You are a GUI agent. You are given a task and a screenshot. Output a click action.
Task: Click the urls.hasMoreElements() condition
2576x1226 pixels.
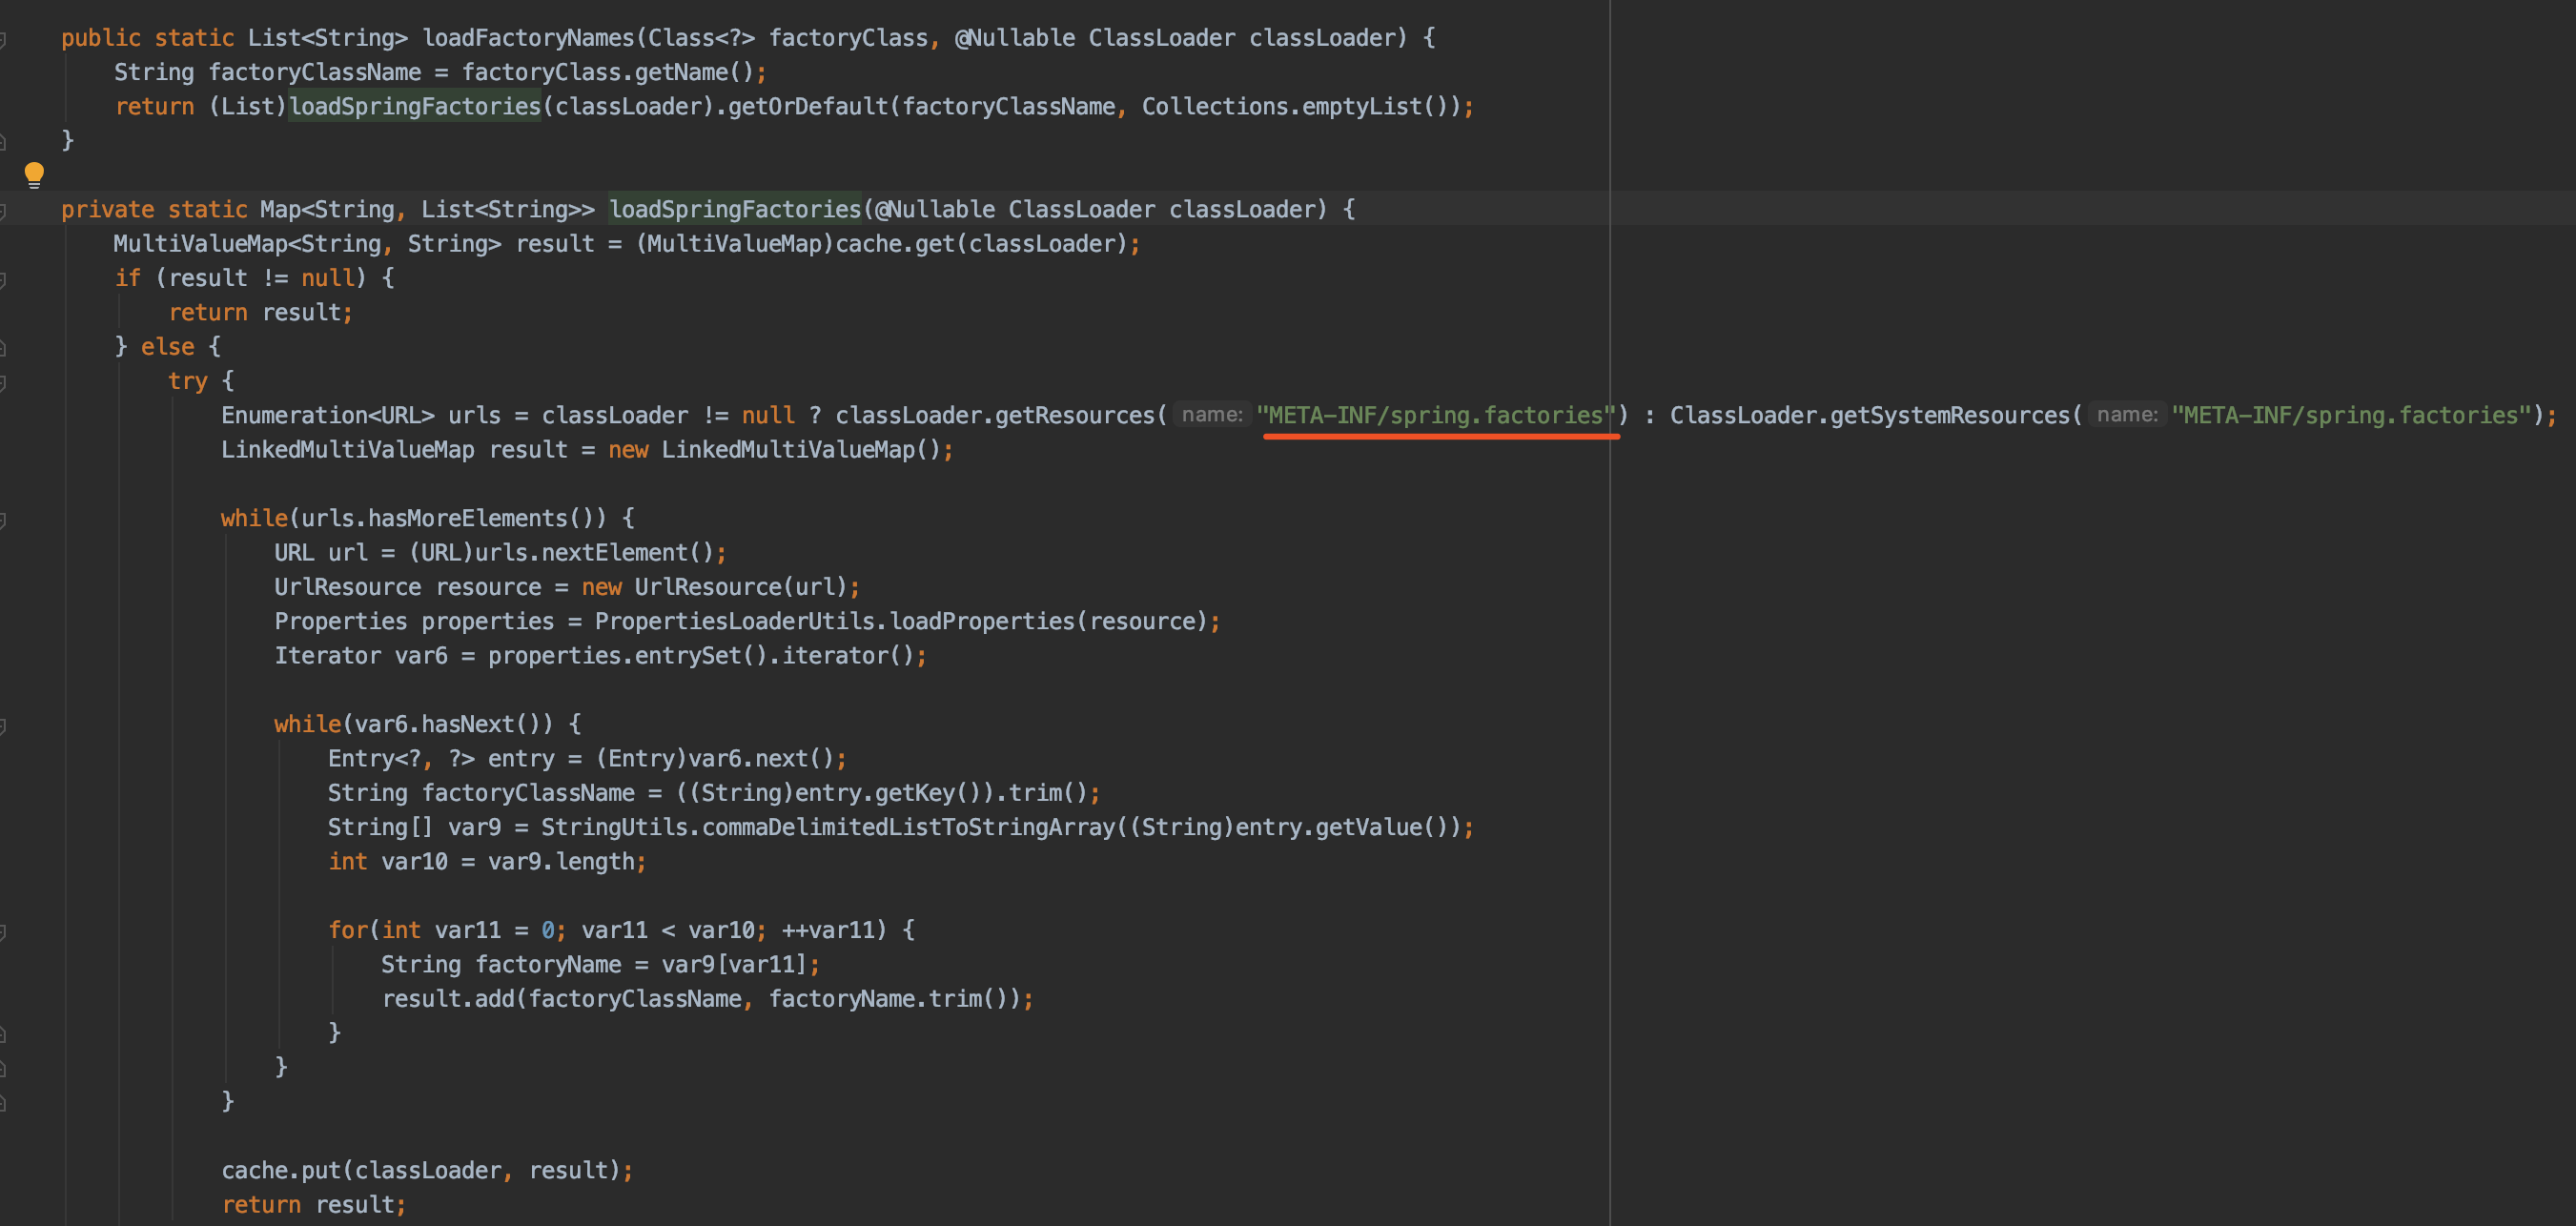tap(448, 518)
